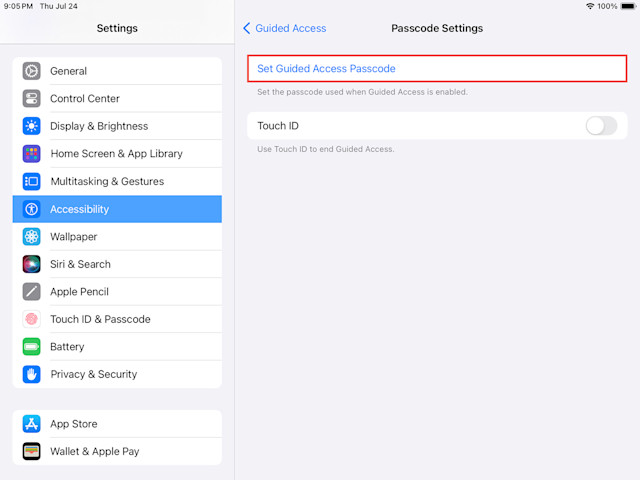Image resolution: width=640 pixels, height=480 pixels.
Task: Go back via the Guided Access chevron
Action: tap(247, 28)
